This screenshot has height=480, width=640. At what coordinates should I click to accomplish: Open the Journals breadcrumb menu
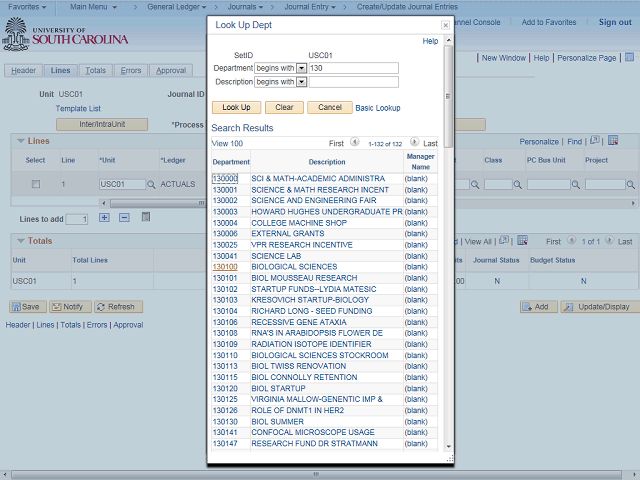245,7
